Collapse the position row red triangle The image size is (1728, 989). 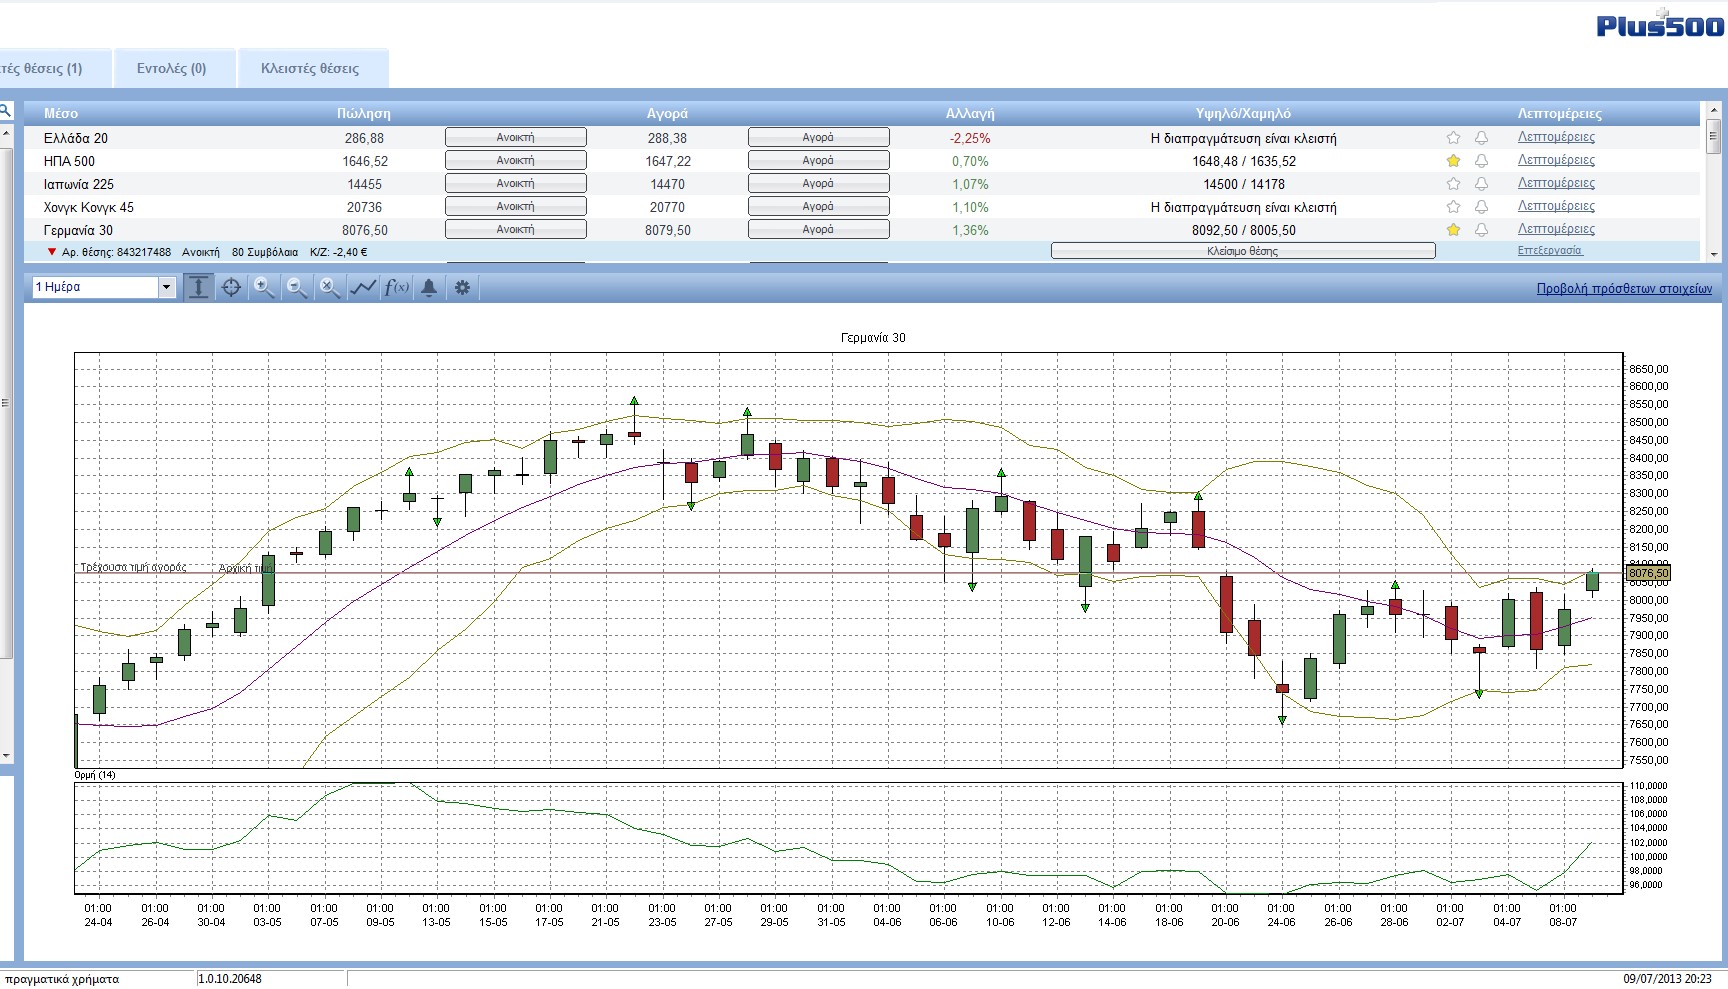click(x=52, y=252)
